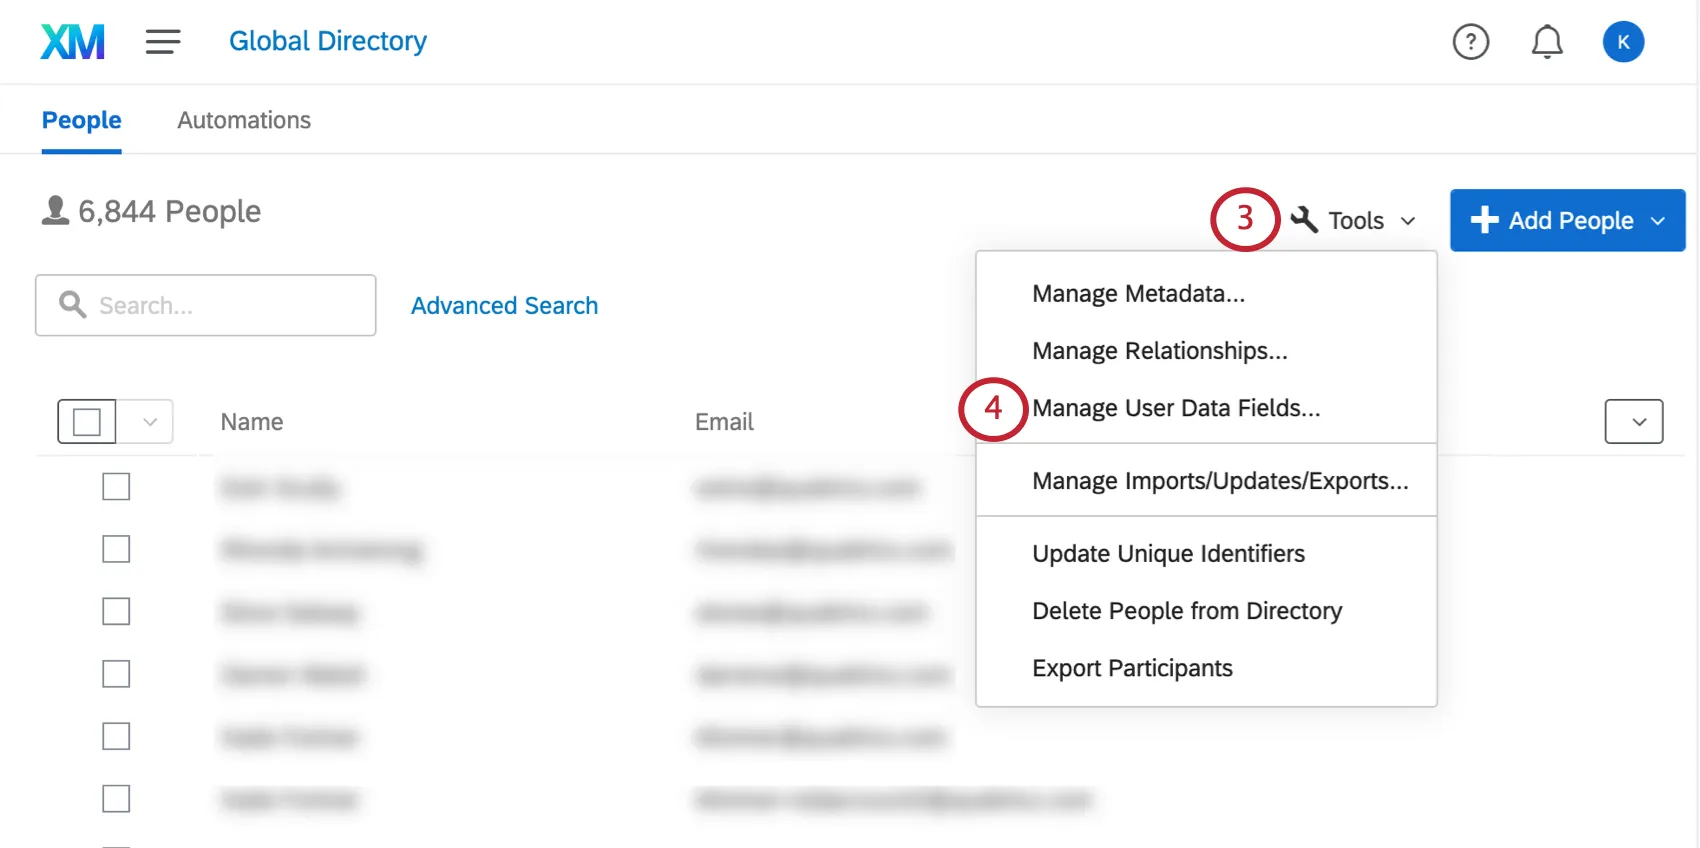The height and width of the screenshot is (848, 1700).
Task: Click the plus icon on Add People
Action: [1484, 220]
